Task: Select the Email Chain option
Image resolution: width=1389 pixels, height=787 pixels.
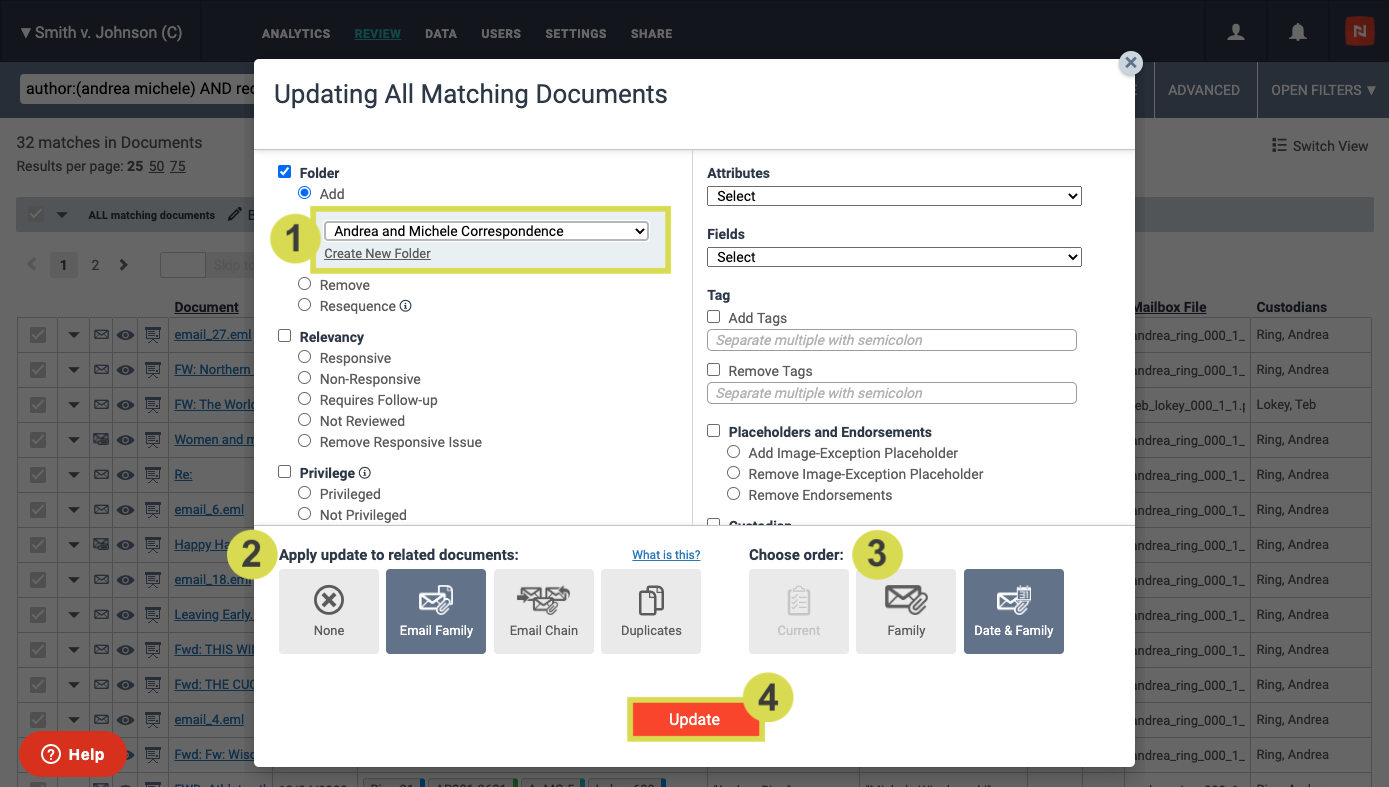Action: point(544,612)
